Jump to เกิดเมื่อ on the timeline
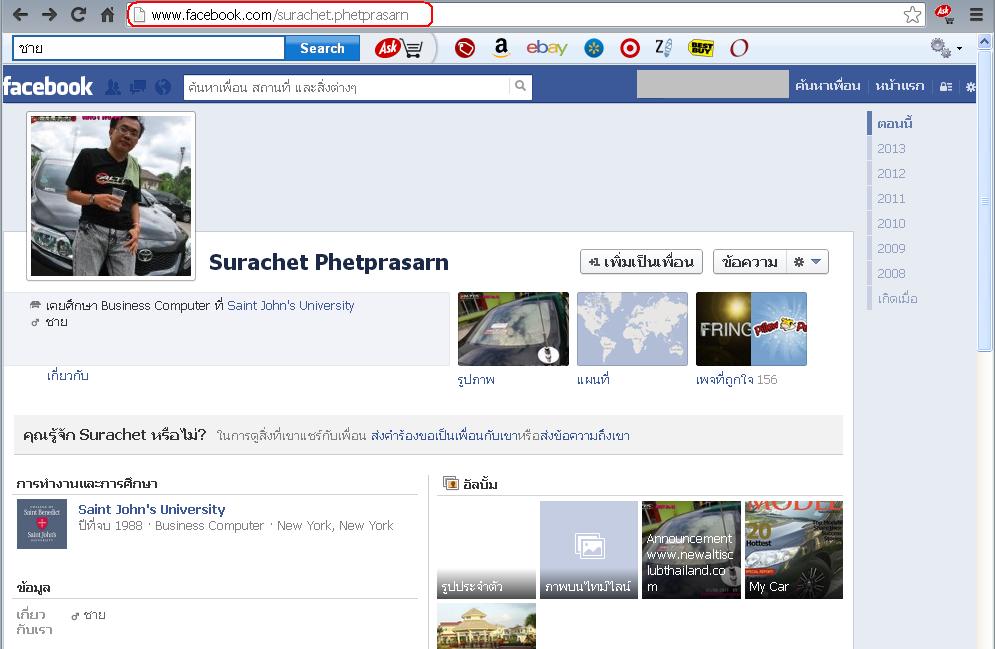Viewport: 995px width, 649px height. pyautogui.click(x=897, y=298)
